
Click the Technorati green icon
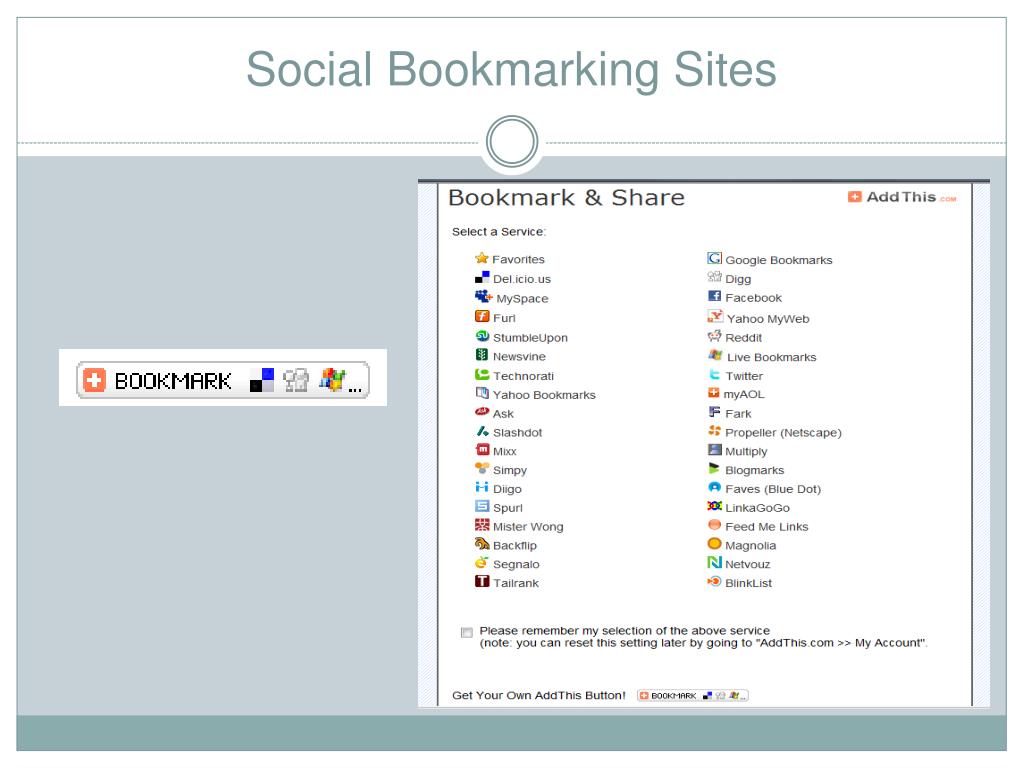(x=482, y=374)
